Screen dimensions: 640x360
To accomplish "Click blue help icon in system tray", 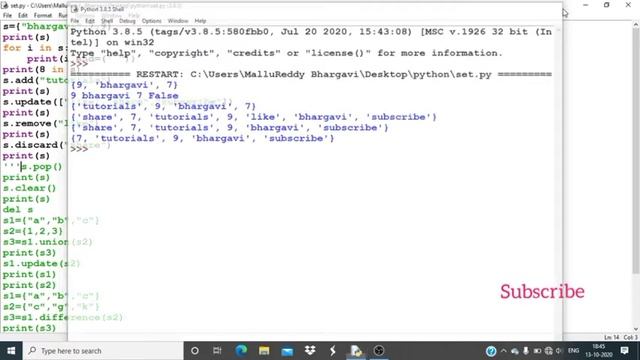I will (x=491, y=351).
